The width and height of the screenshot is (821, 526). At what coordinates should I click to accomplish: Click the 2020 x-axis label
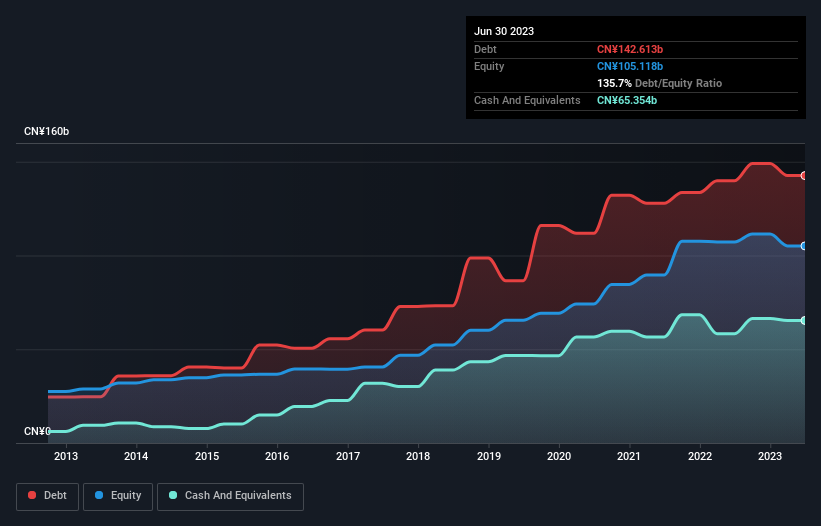(559, 456)
